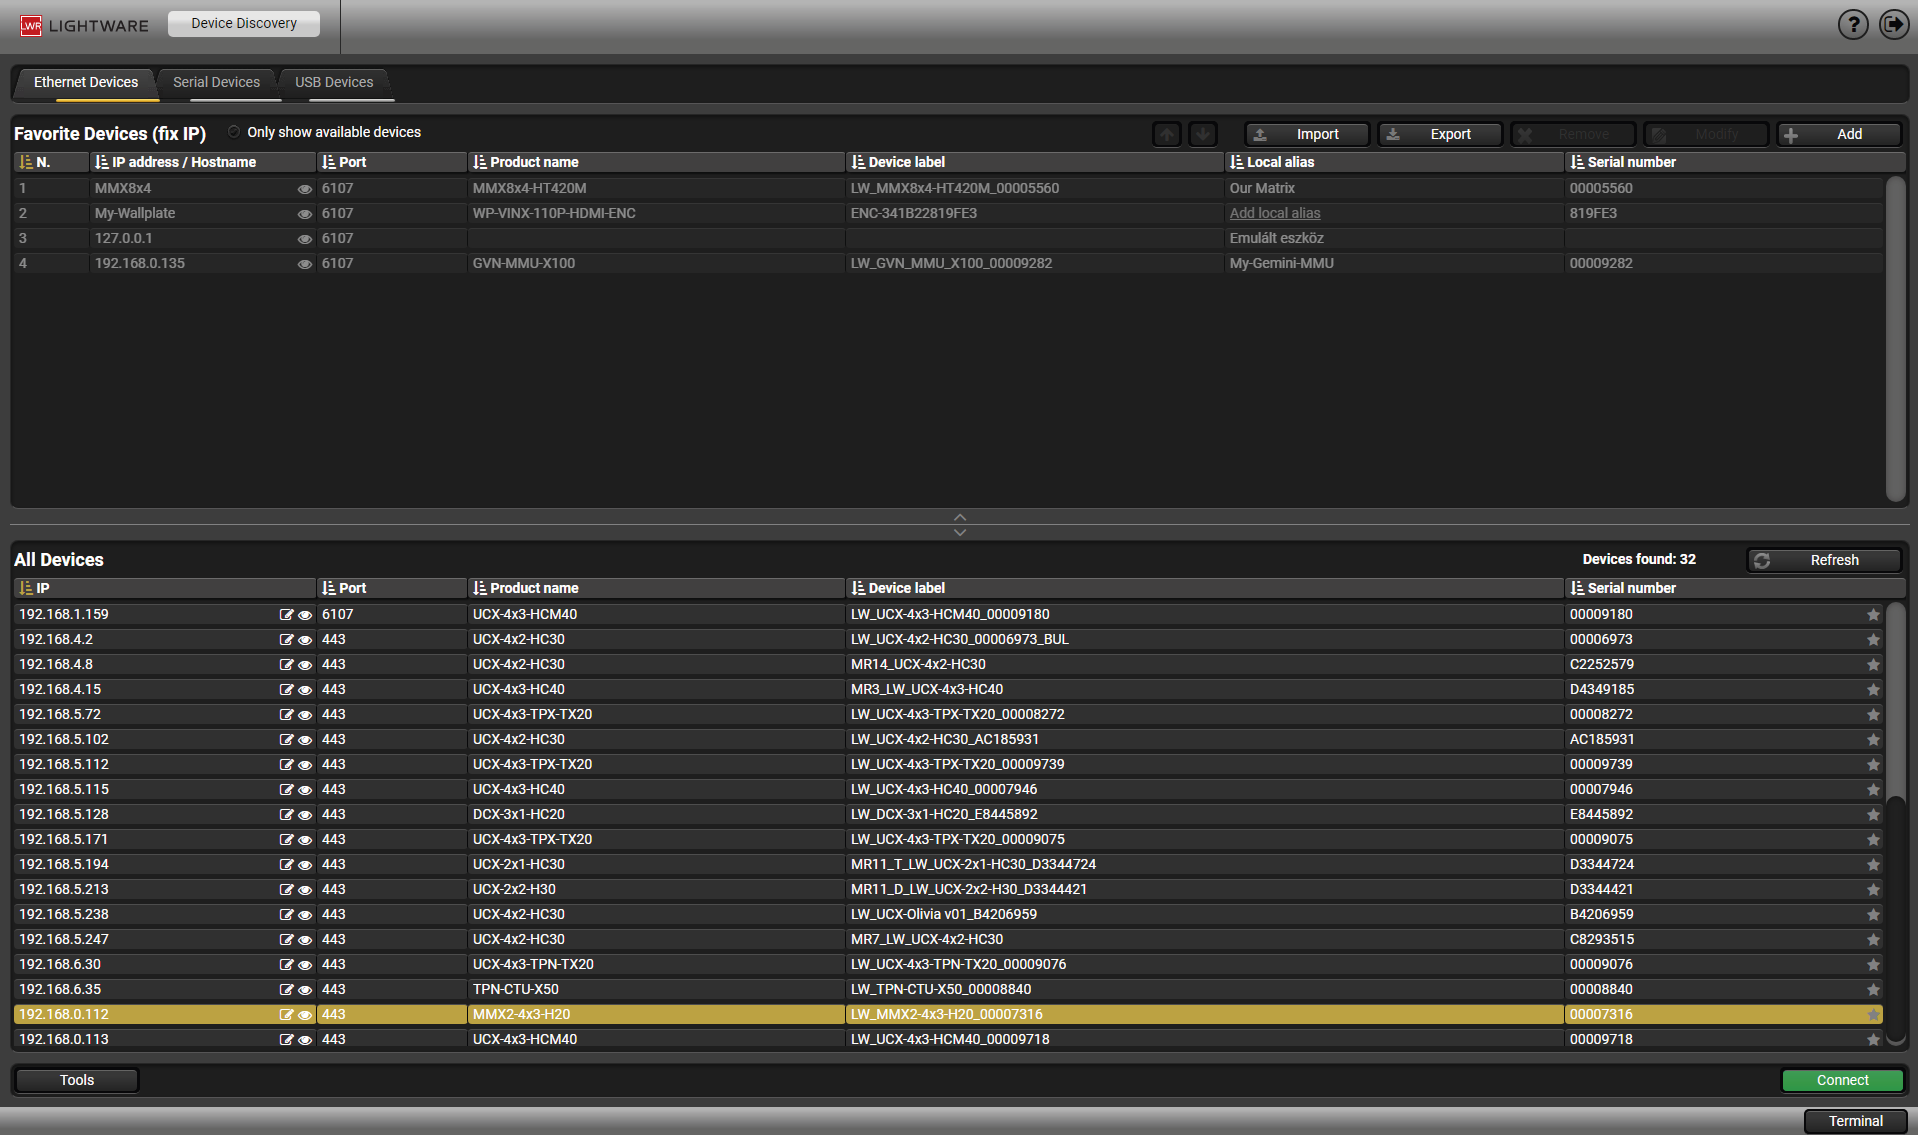Viewport: 1918px width, 1136px height.
Task: Sort favorites by IP address / Hostname
Action: pyautogui.click(x=203, y=162)
